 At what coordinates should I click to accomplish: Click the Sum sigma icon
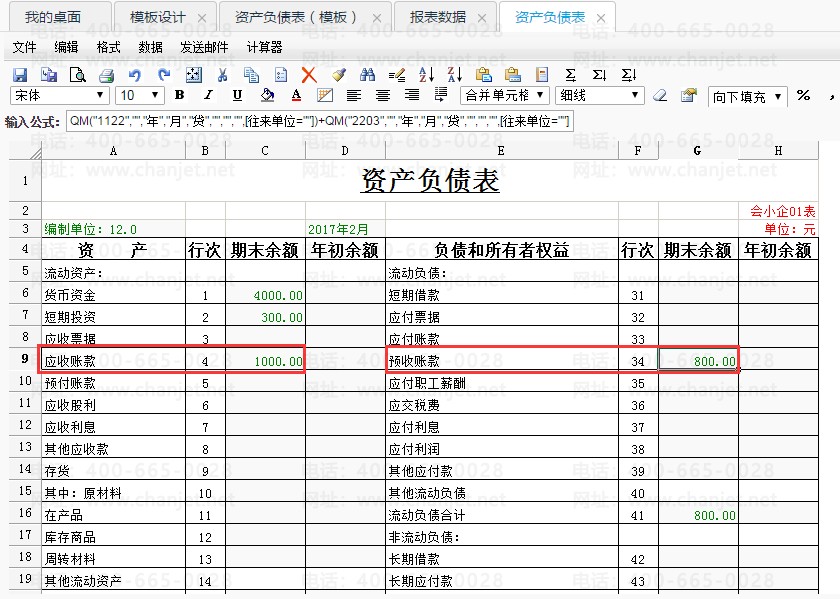(571, 75)
